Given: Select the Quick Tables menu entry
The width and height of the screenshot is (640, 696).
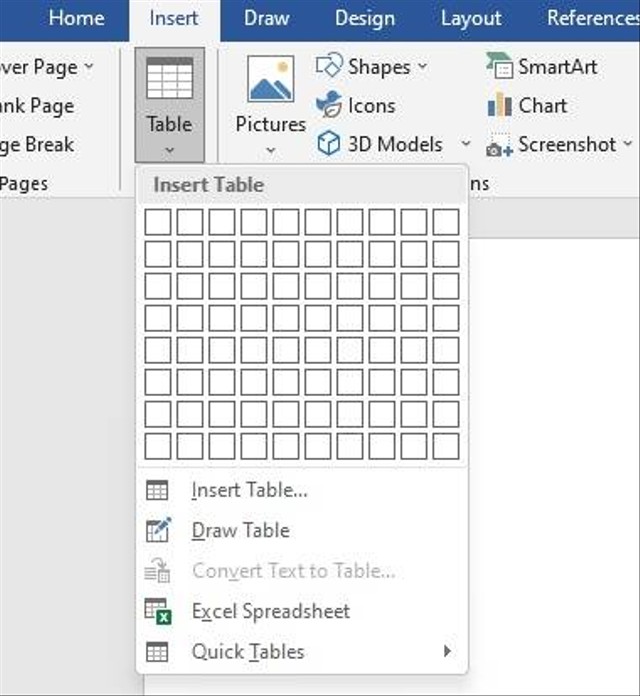Looking at the screenshot, I should click(x=248, y=652).
